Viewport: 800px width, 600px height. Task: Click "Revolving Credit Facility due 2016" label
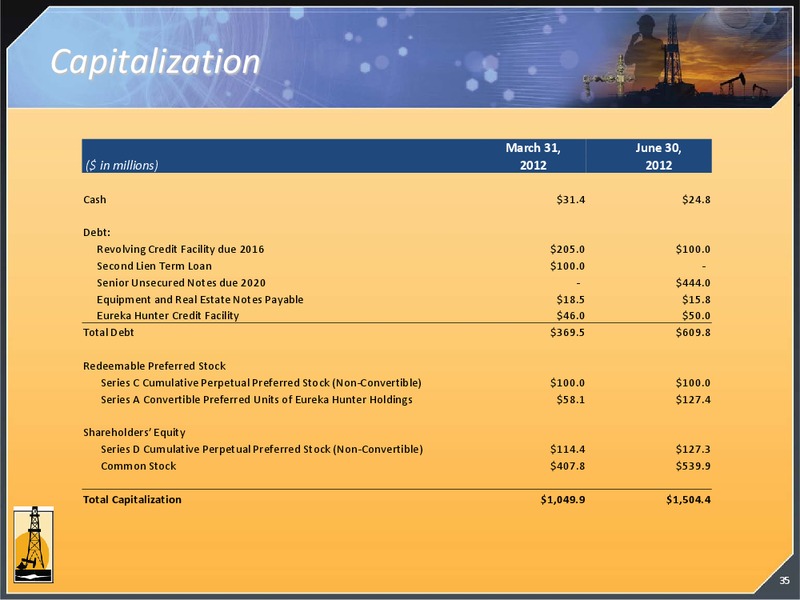click(181, 249)
